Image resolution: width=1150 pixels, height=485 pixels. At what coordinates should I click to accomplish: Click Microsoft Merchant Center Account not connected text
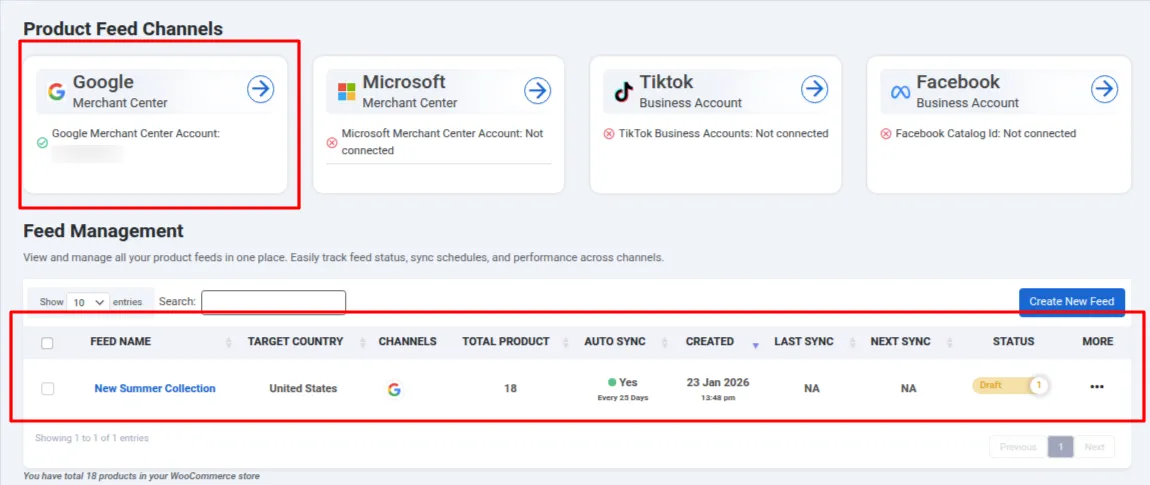442,142
